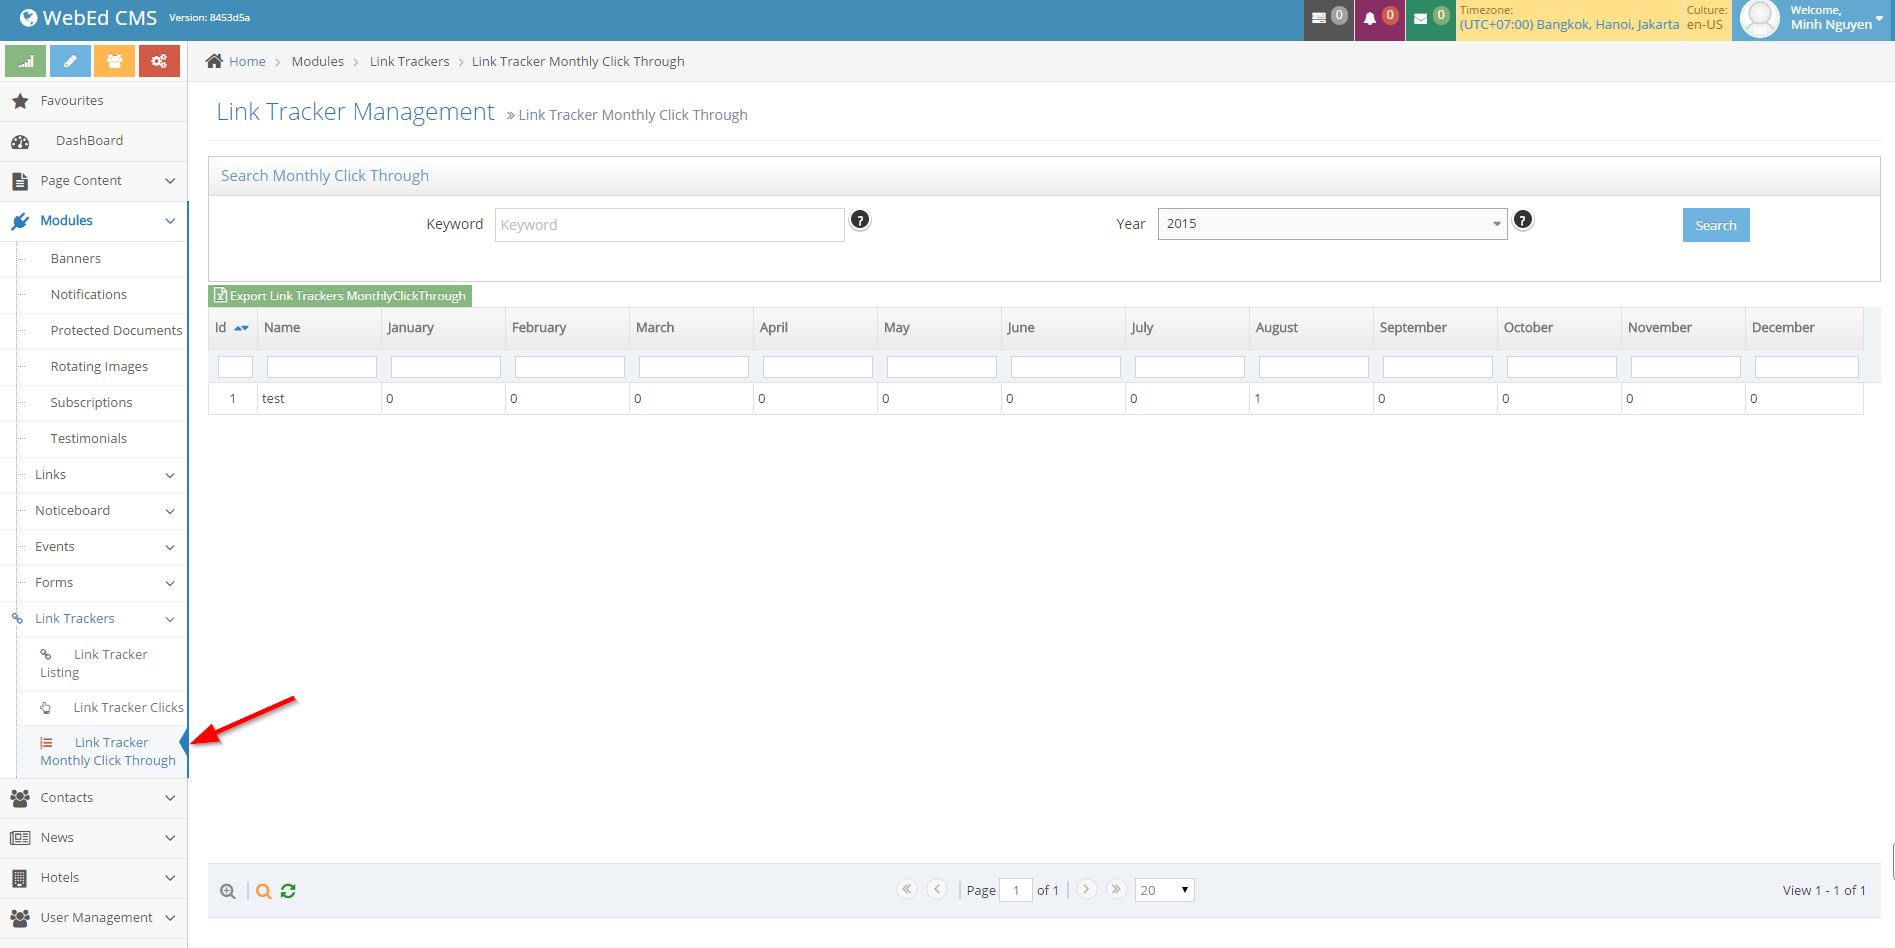Open the Link Tracker Clicks menu item
Image resolution: width=1895 pixels, height=948 pixels.
point(128,707)
